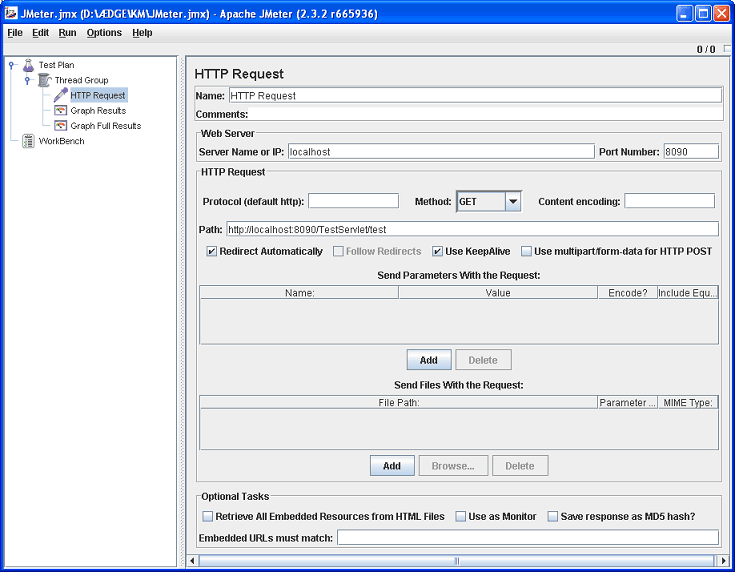This screenshot has height=572, width=735.
Task: Click the WorkBench clipboard icon
Action: point(29,141)
